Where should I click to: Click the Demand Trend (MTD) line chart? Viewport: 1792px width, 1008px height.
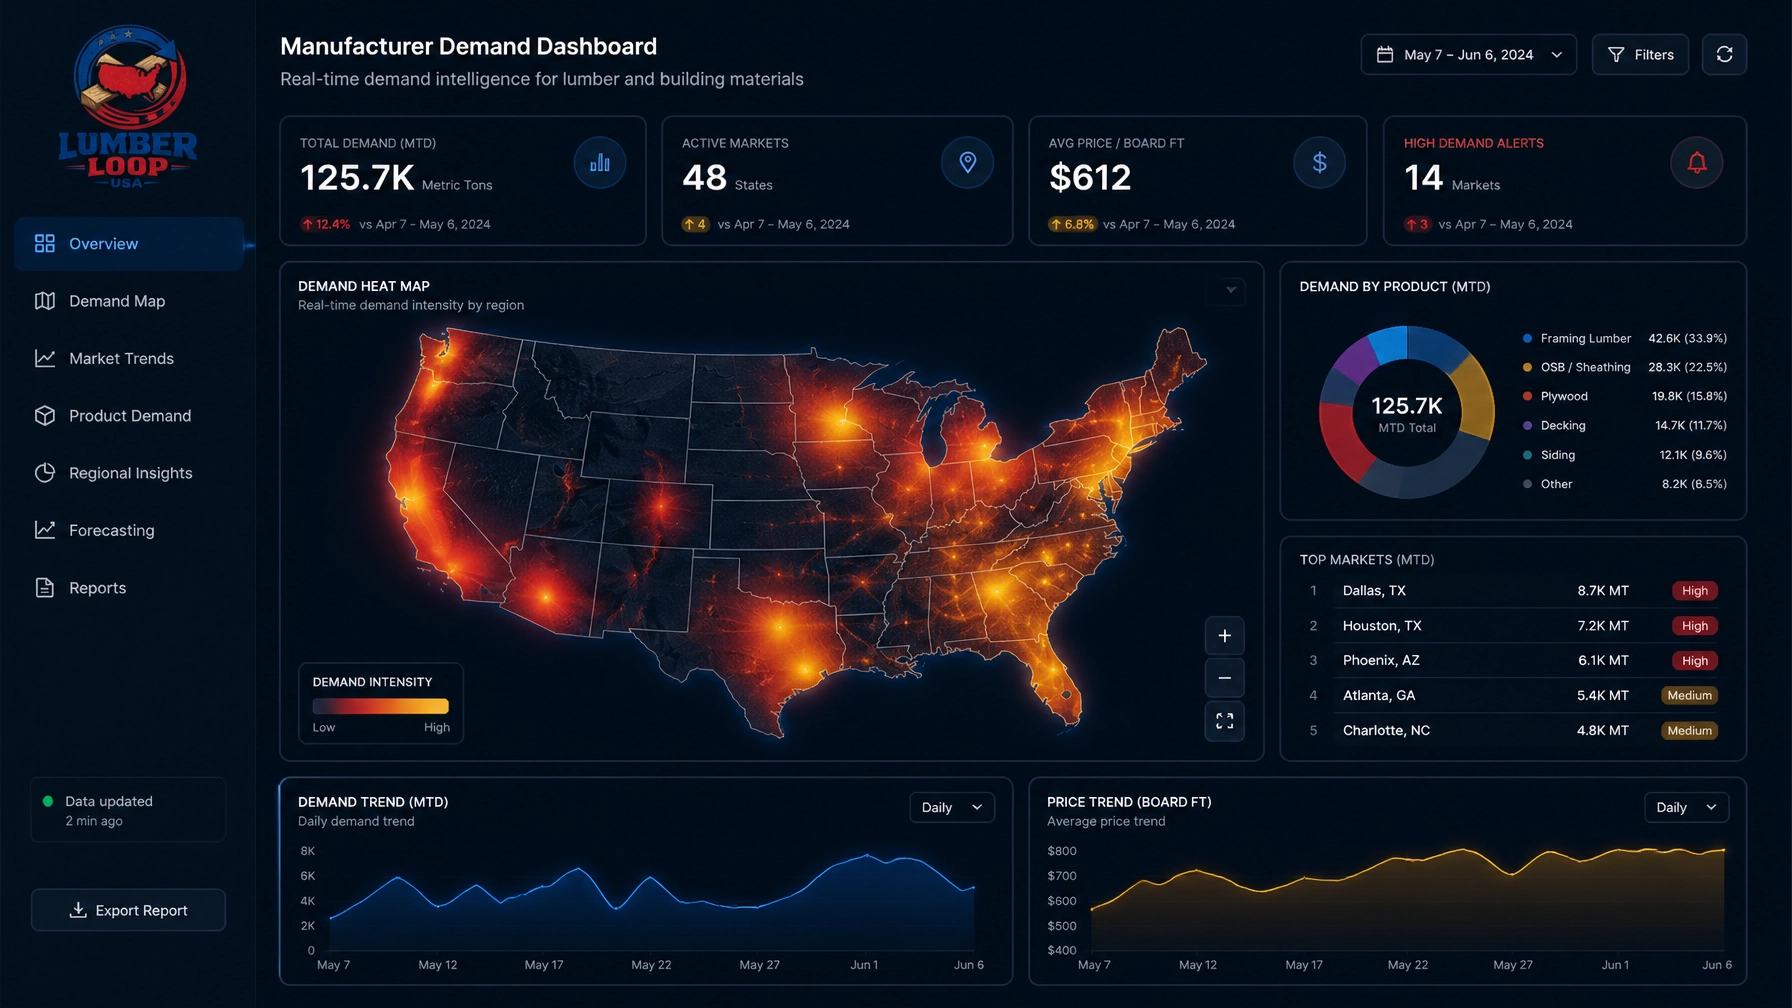(x=652, y=902)
